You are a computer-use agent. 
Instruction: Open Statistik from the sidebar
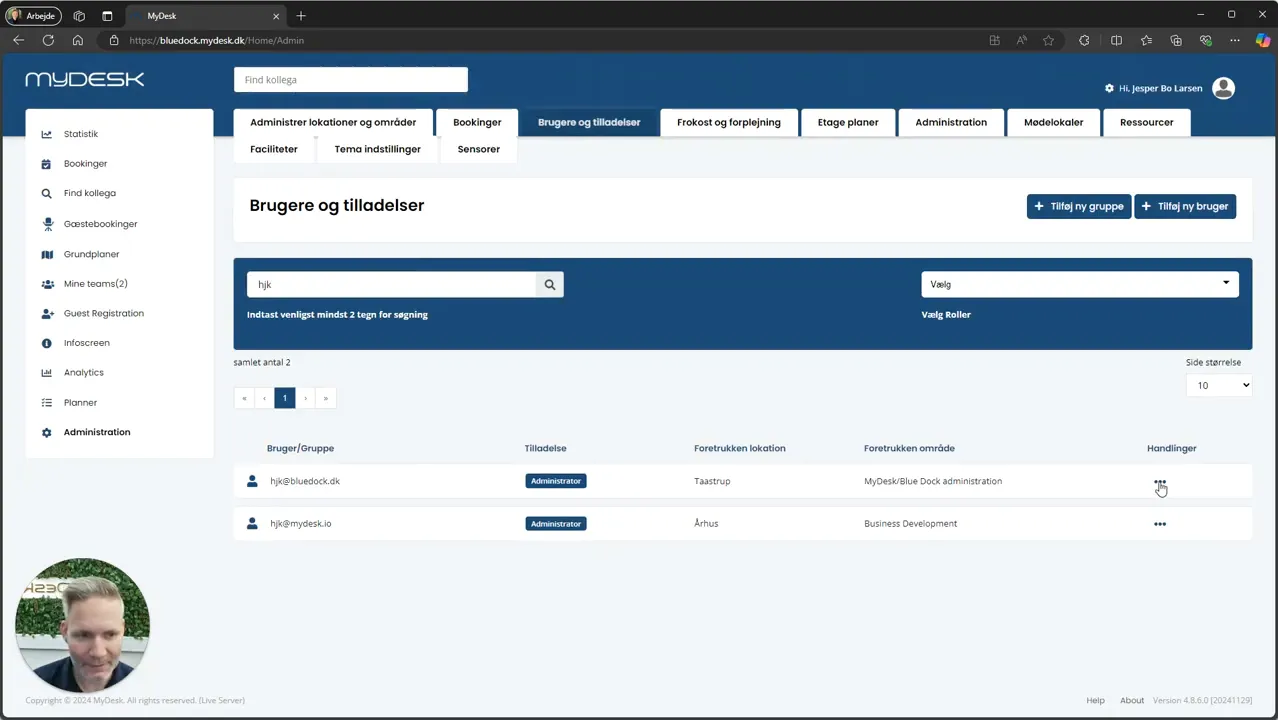pyautogui.click(x=80, y=134)
